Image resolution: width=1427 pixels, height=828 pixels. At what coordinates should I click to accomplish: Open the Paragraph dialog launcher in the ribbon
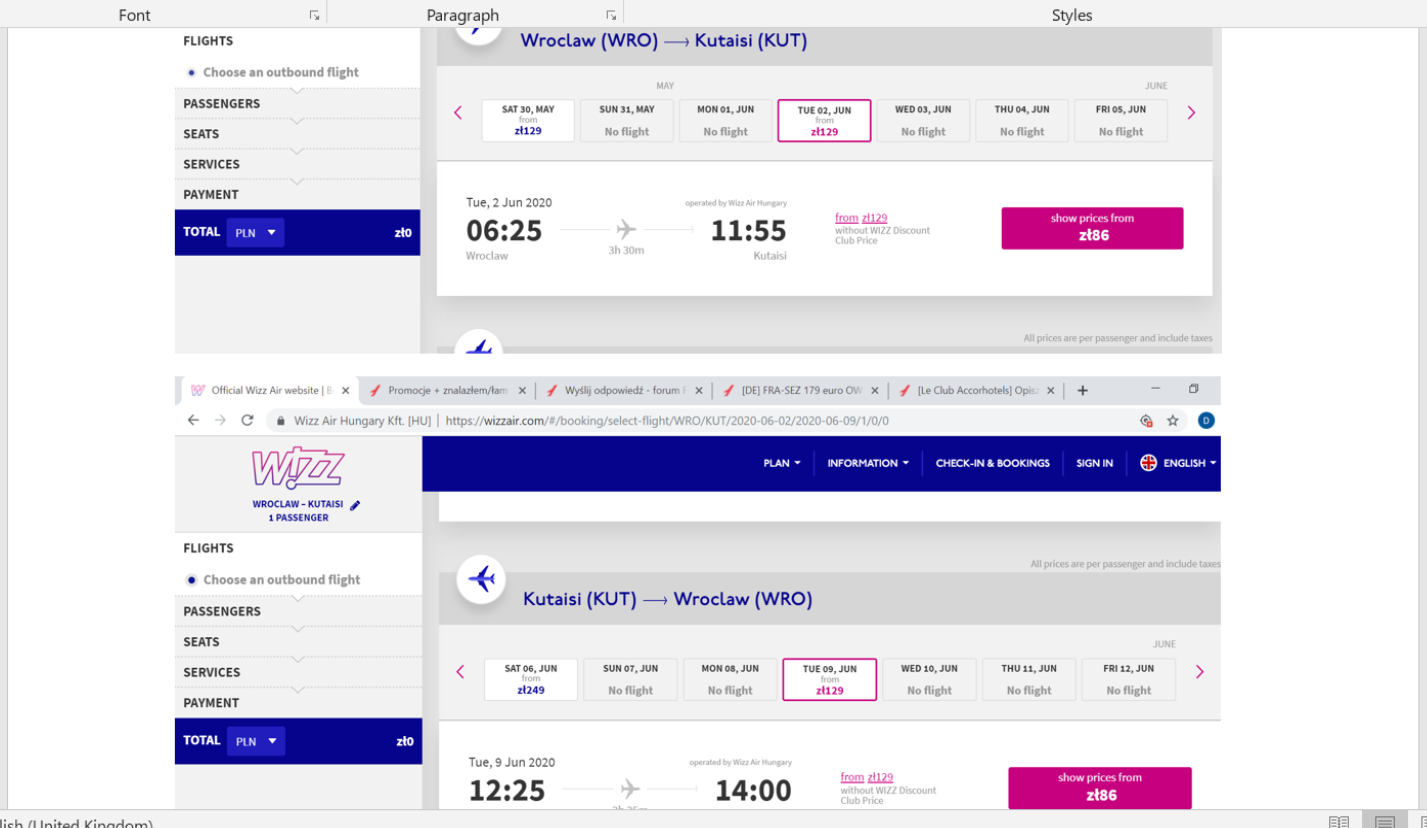point(611,15)
